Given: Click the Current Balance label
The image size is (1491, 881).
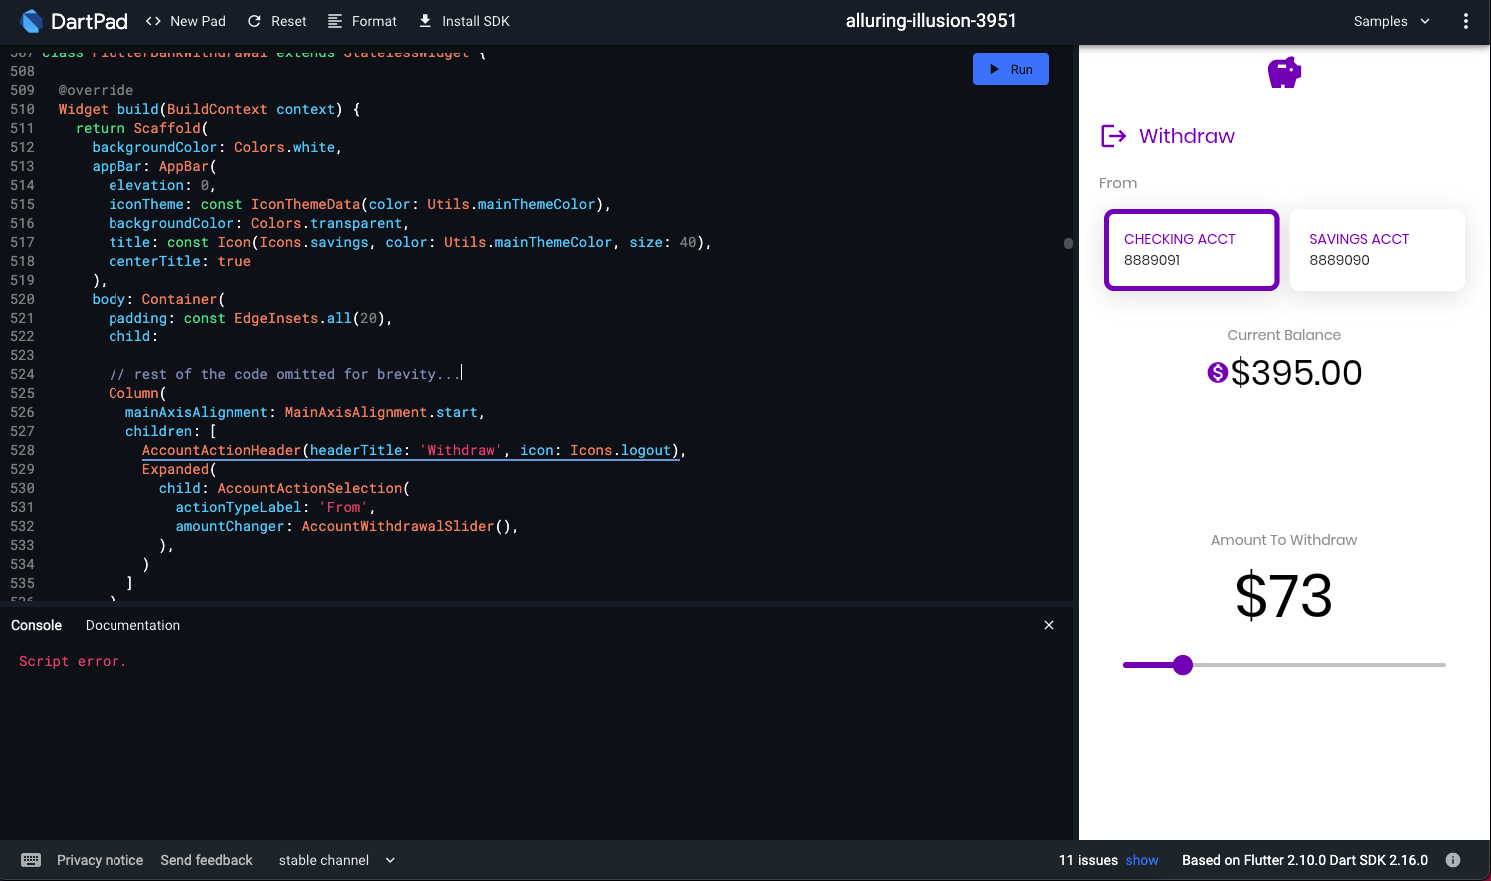Looking at the screenshot, I should [1284, 335].
